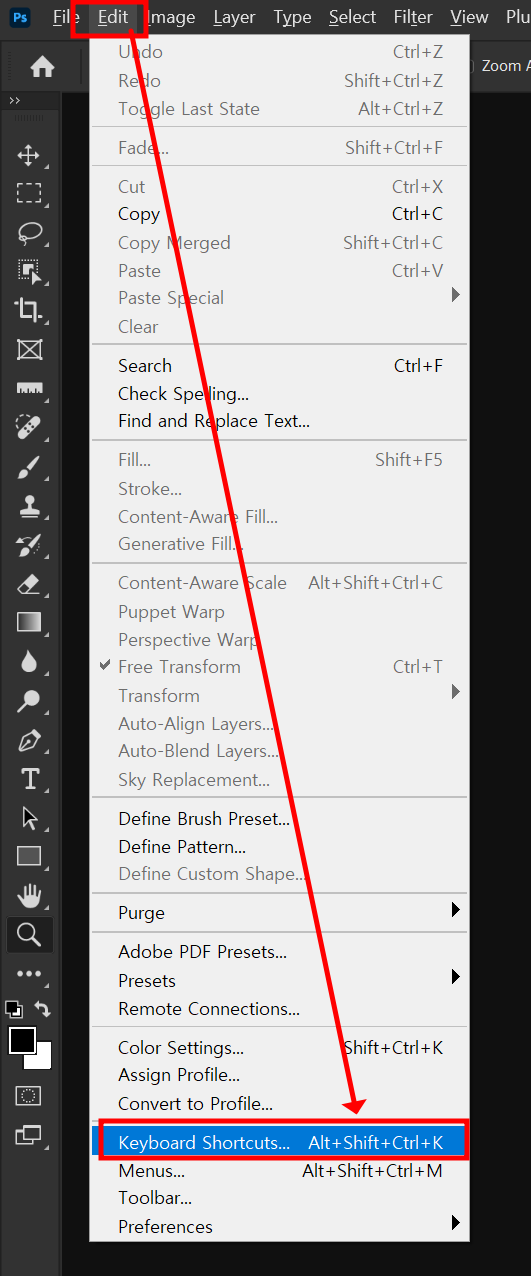Image resolution: width=531 pixels, height=1276 pixels.
Task: Open the Edit Toolbar three-dots icon
Action: [30, 973]
